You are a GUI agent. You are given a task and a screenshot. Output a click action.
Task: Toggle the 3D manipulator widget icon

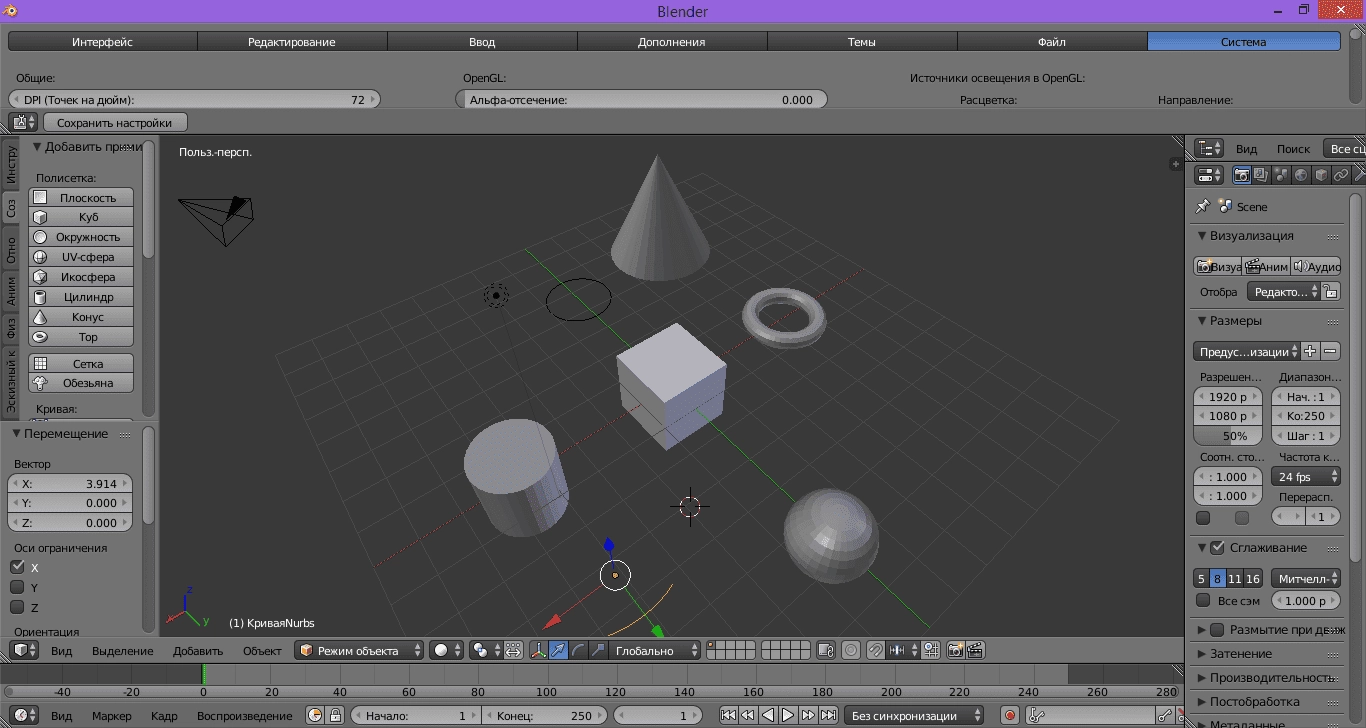point(538,650)
